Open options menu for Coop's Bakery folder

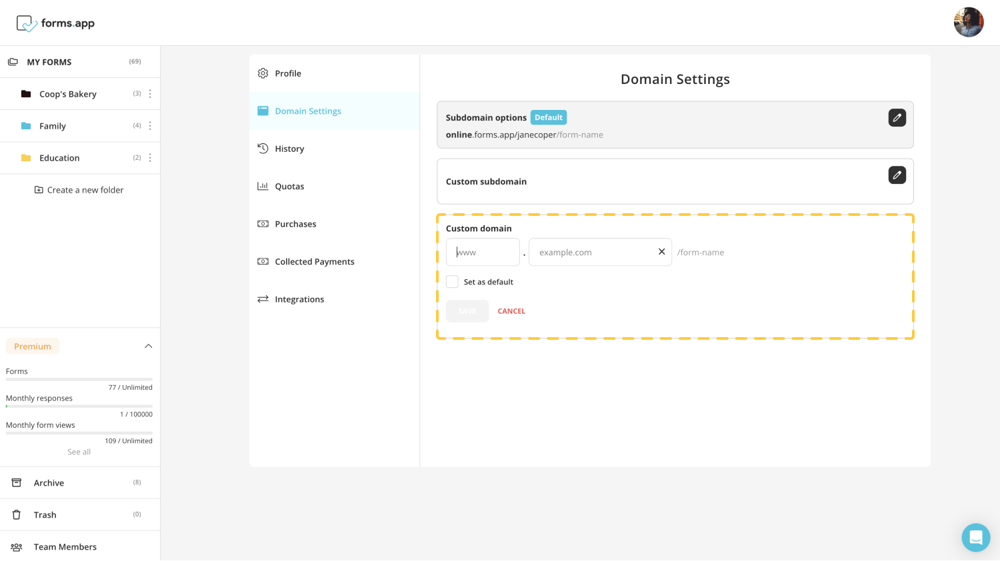[150, 94]
